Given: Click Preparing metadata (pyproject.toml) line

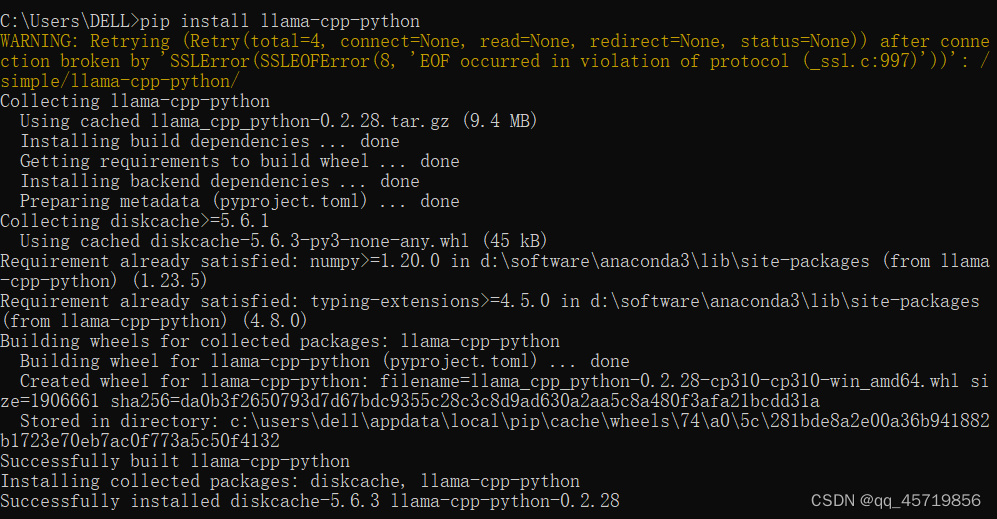Looking at the screenshot, I should point(240,201).
